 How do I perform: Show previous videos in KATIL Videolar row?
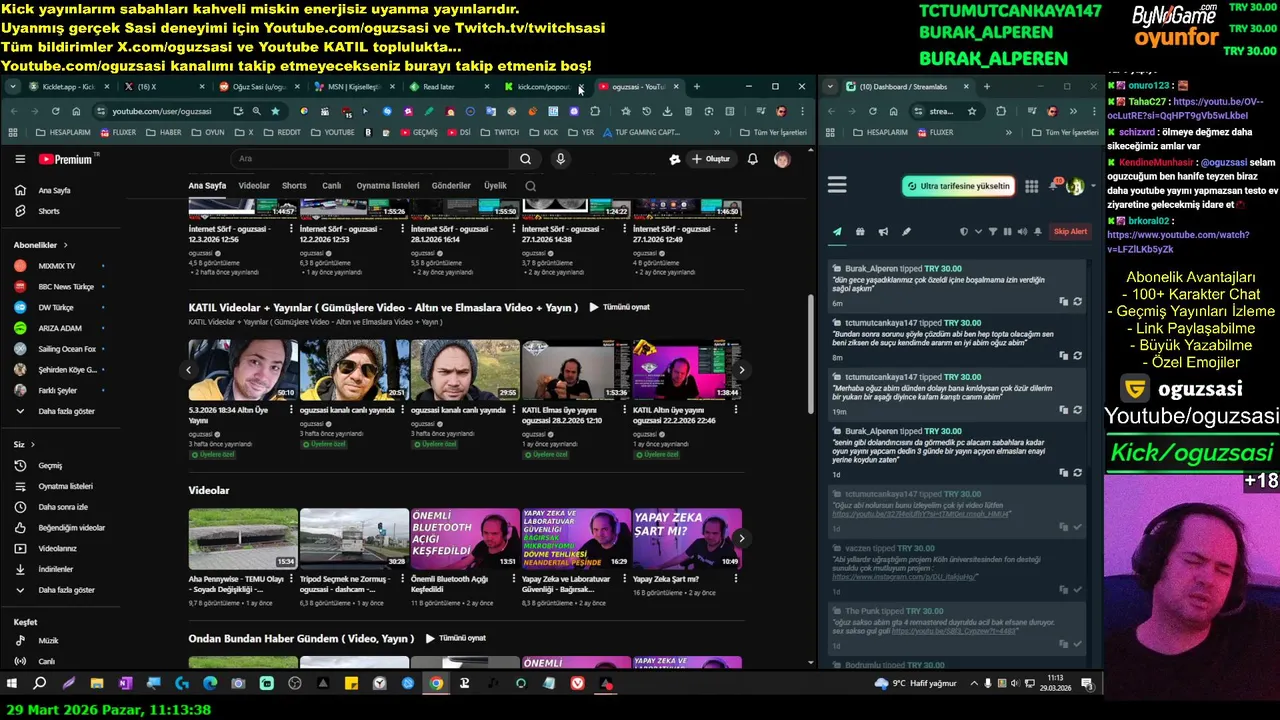click(x=188, y=370)
